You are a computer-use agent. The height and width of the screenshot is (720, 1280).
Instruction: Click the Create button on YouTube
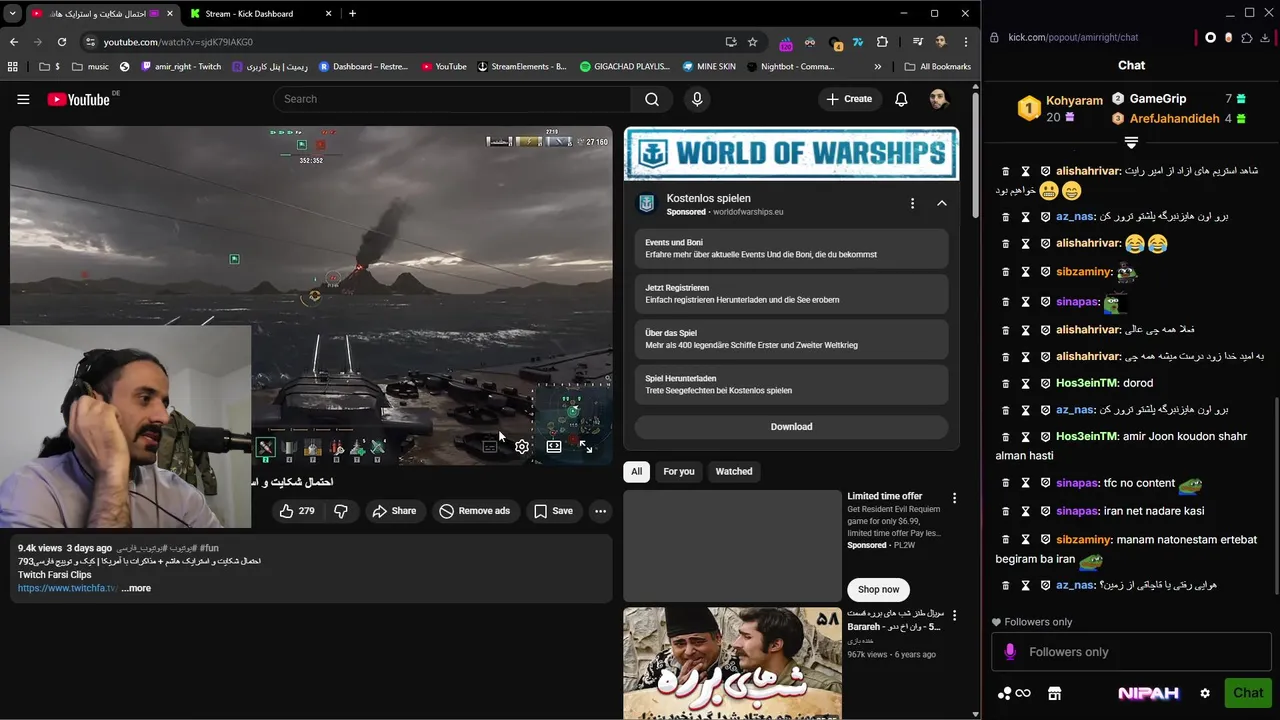click(849, 99)
